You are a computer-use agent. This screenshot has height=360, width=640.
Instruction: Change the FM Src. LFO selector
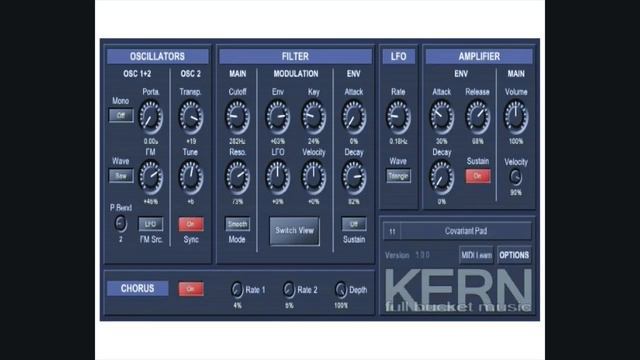(151, 224)
